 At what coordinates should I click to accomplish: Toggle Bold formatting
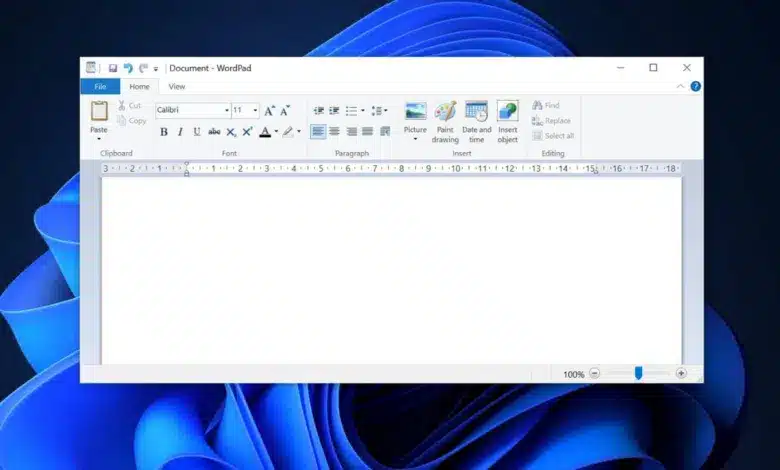(164, 132)
